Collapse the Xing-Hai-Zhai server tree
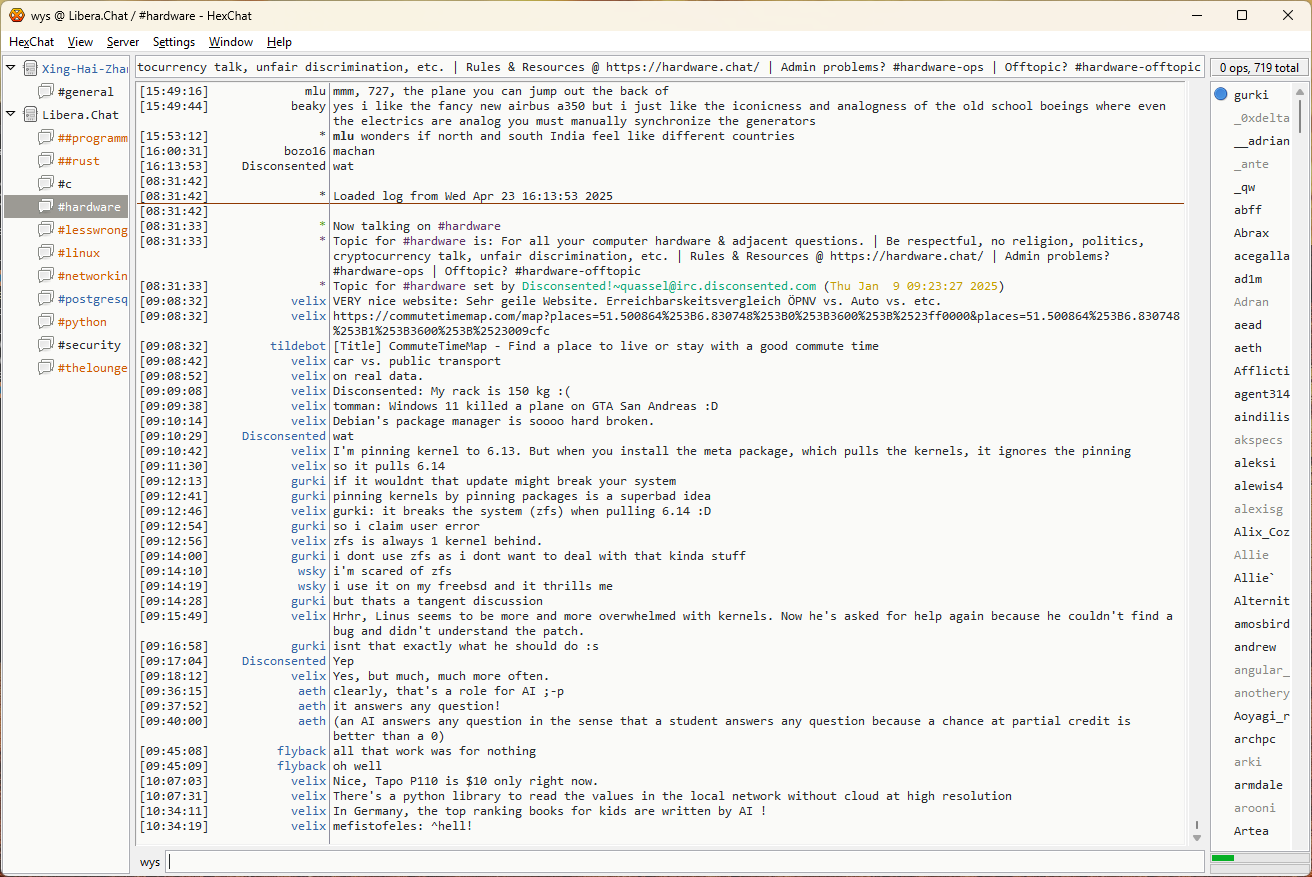This screenshot has width=1312, height=877. tap(11, 69)
